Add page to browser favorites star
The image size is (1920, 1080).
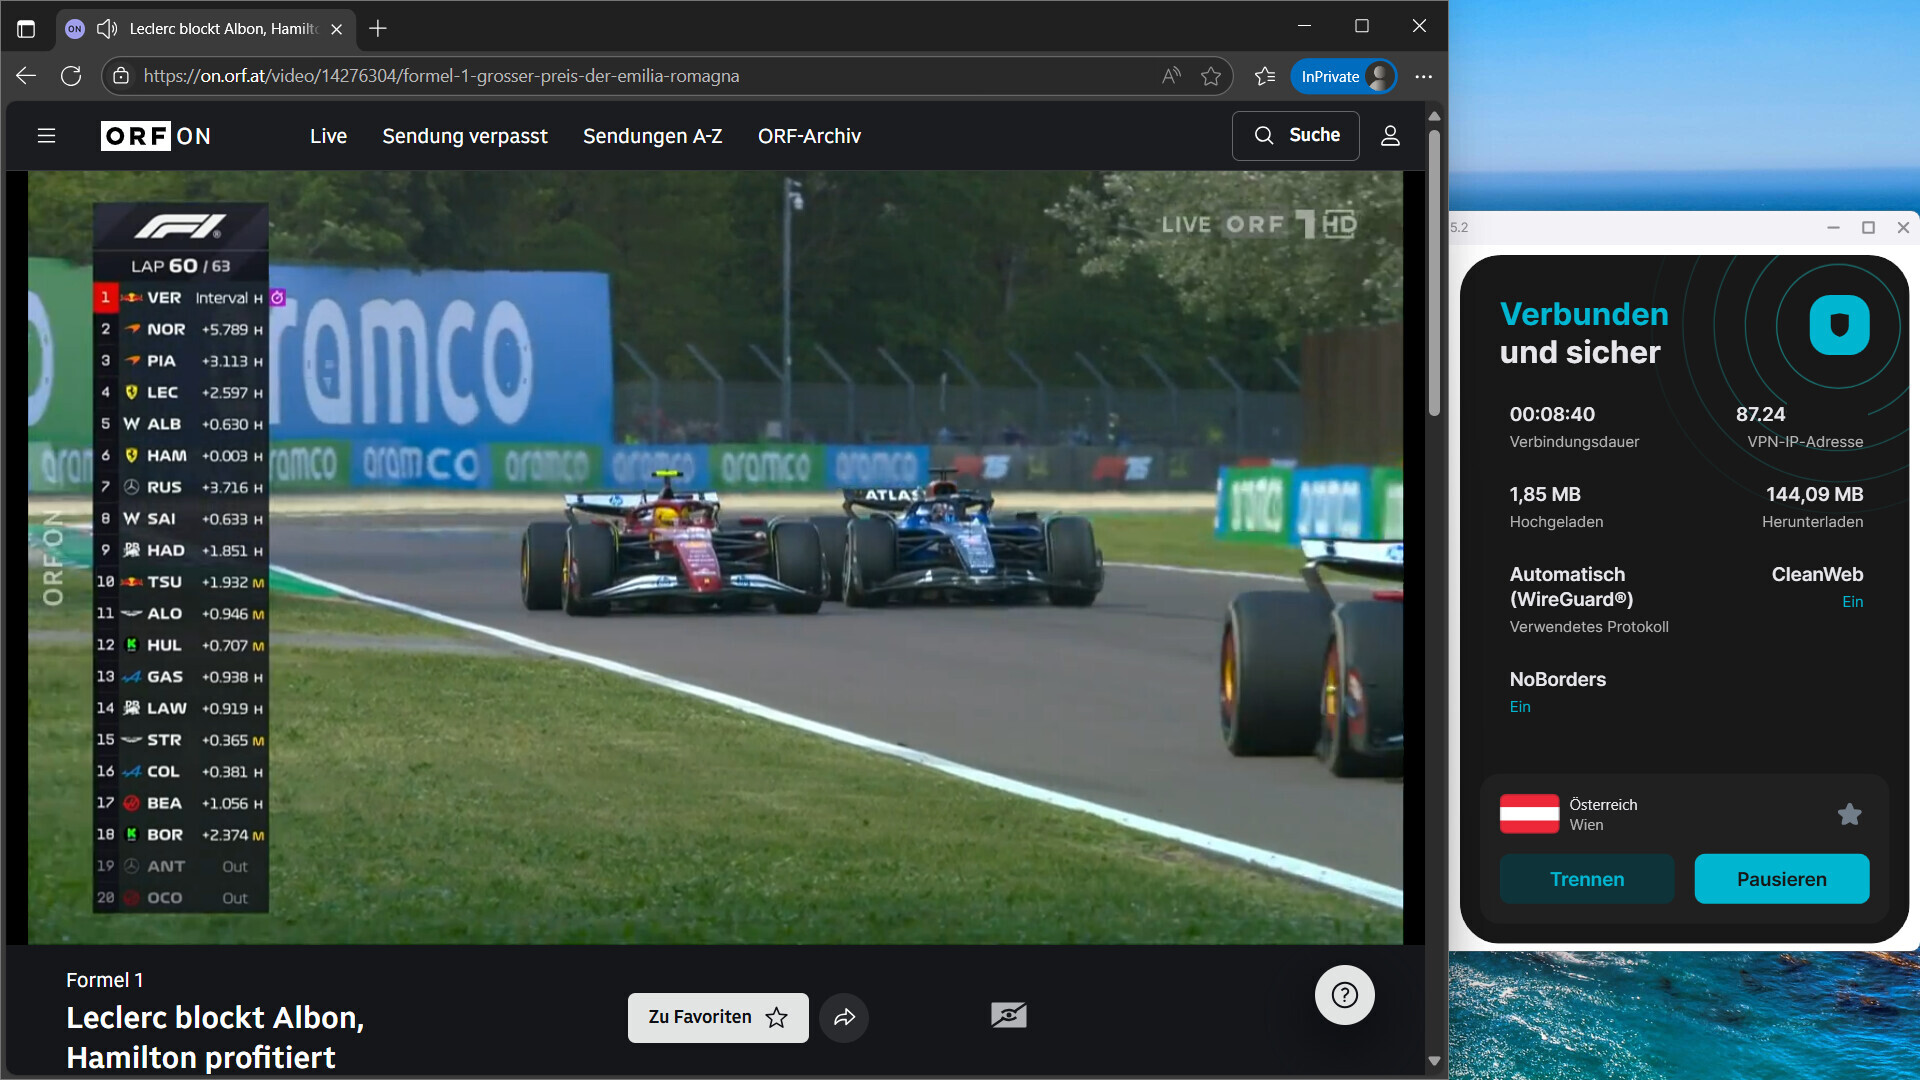[x=1211, y=76]
